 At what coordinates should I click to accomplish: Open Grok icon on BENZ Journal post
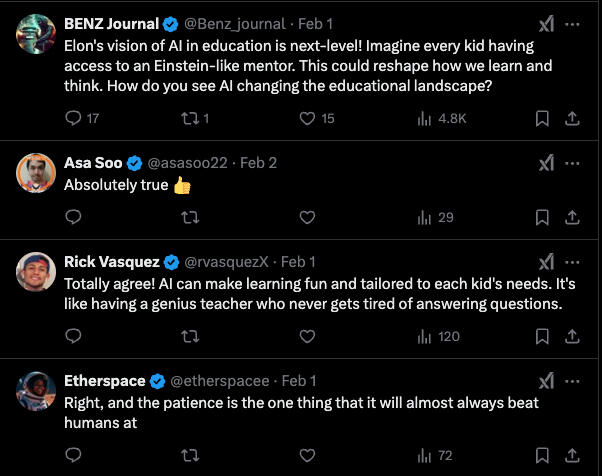[546, 24]
